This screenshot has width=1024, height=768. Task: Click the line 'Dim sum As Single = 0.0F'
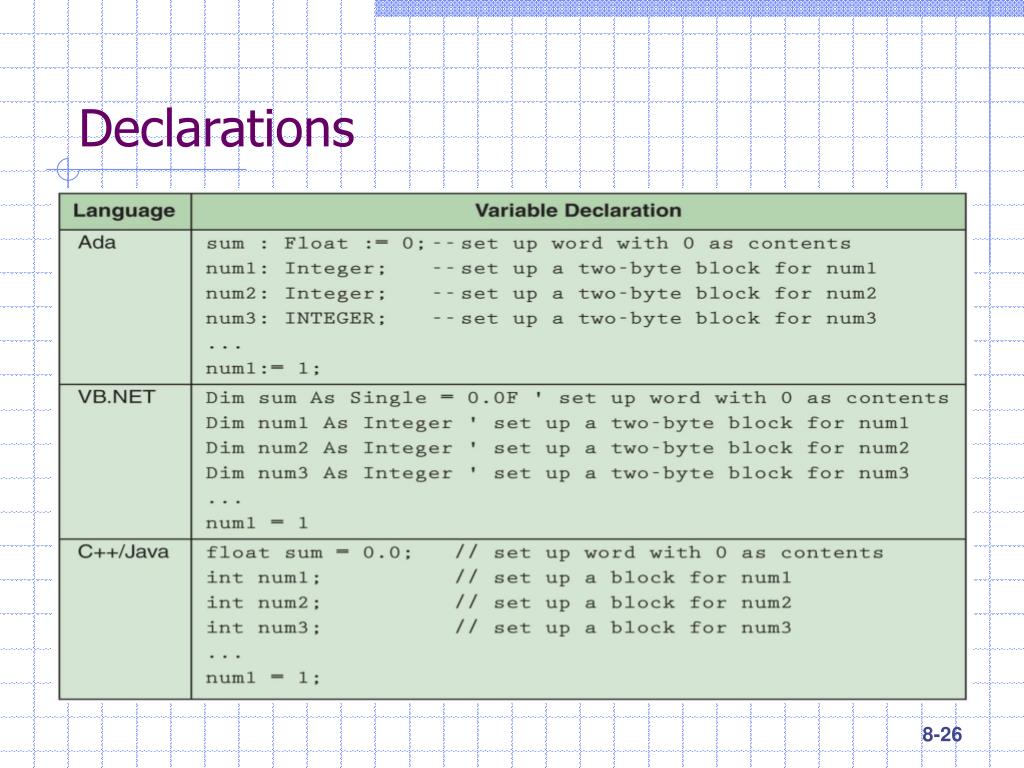click(362, 398)
